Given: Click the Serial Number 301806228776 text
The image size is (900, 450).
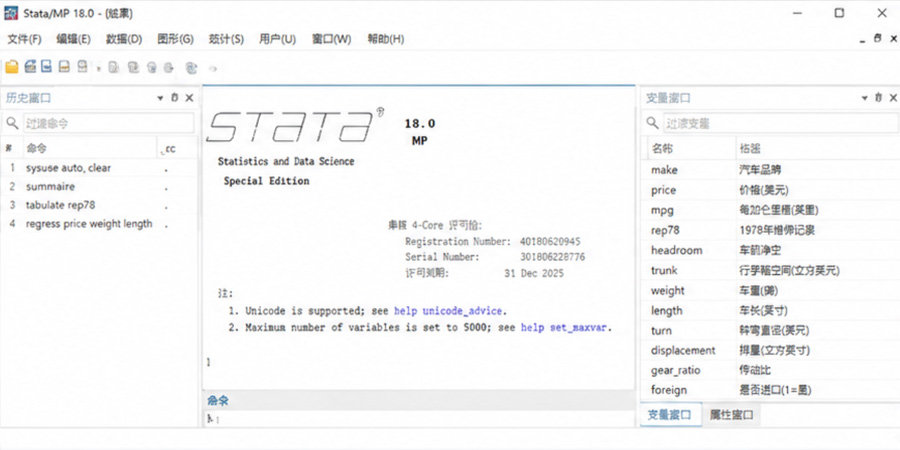Looking at the screenshot, I should click(x=495, y=257).
